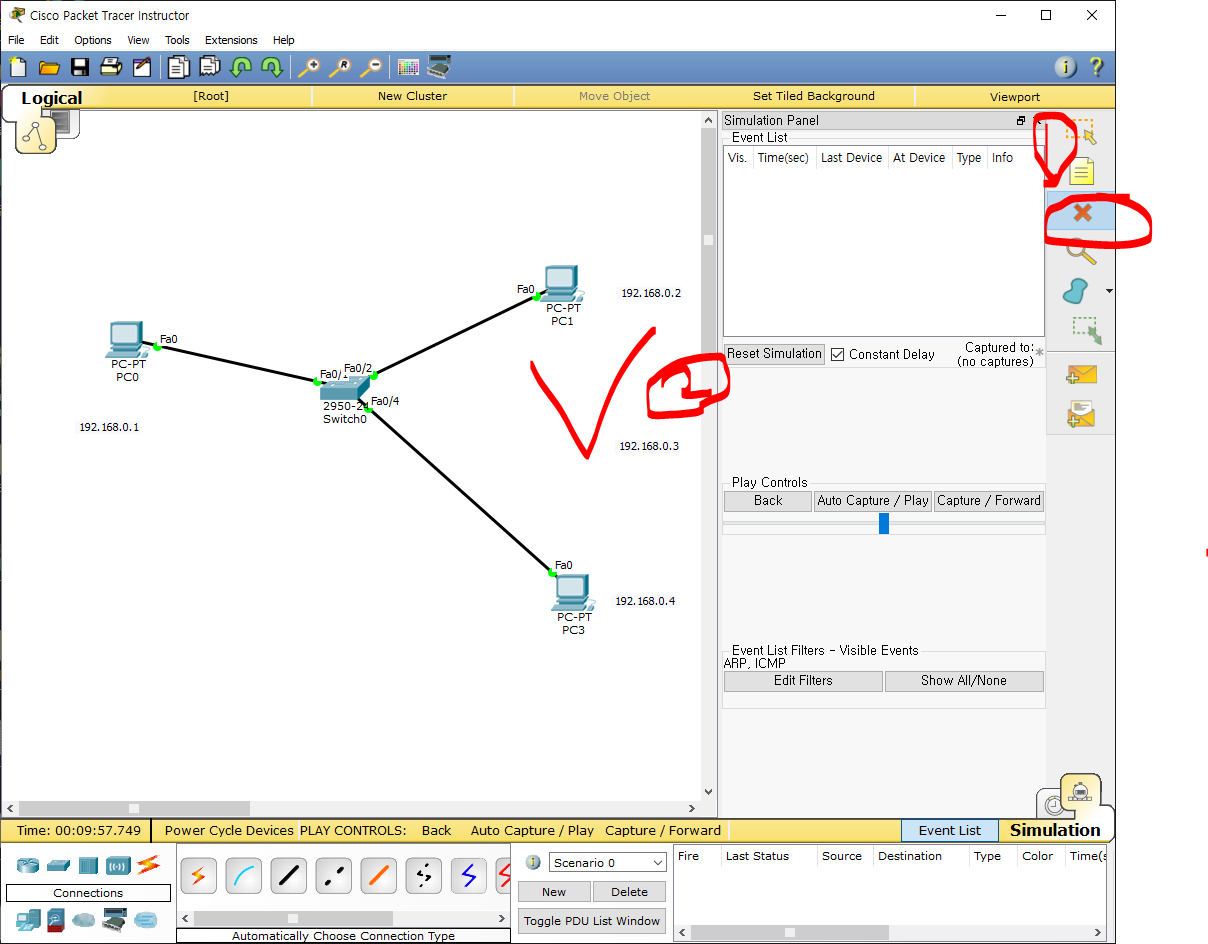This screenshot has height=944, width=1208.
Task: Select the Wireless Devices category
Action: coord(118,865)
